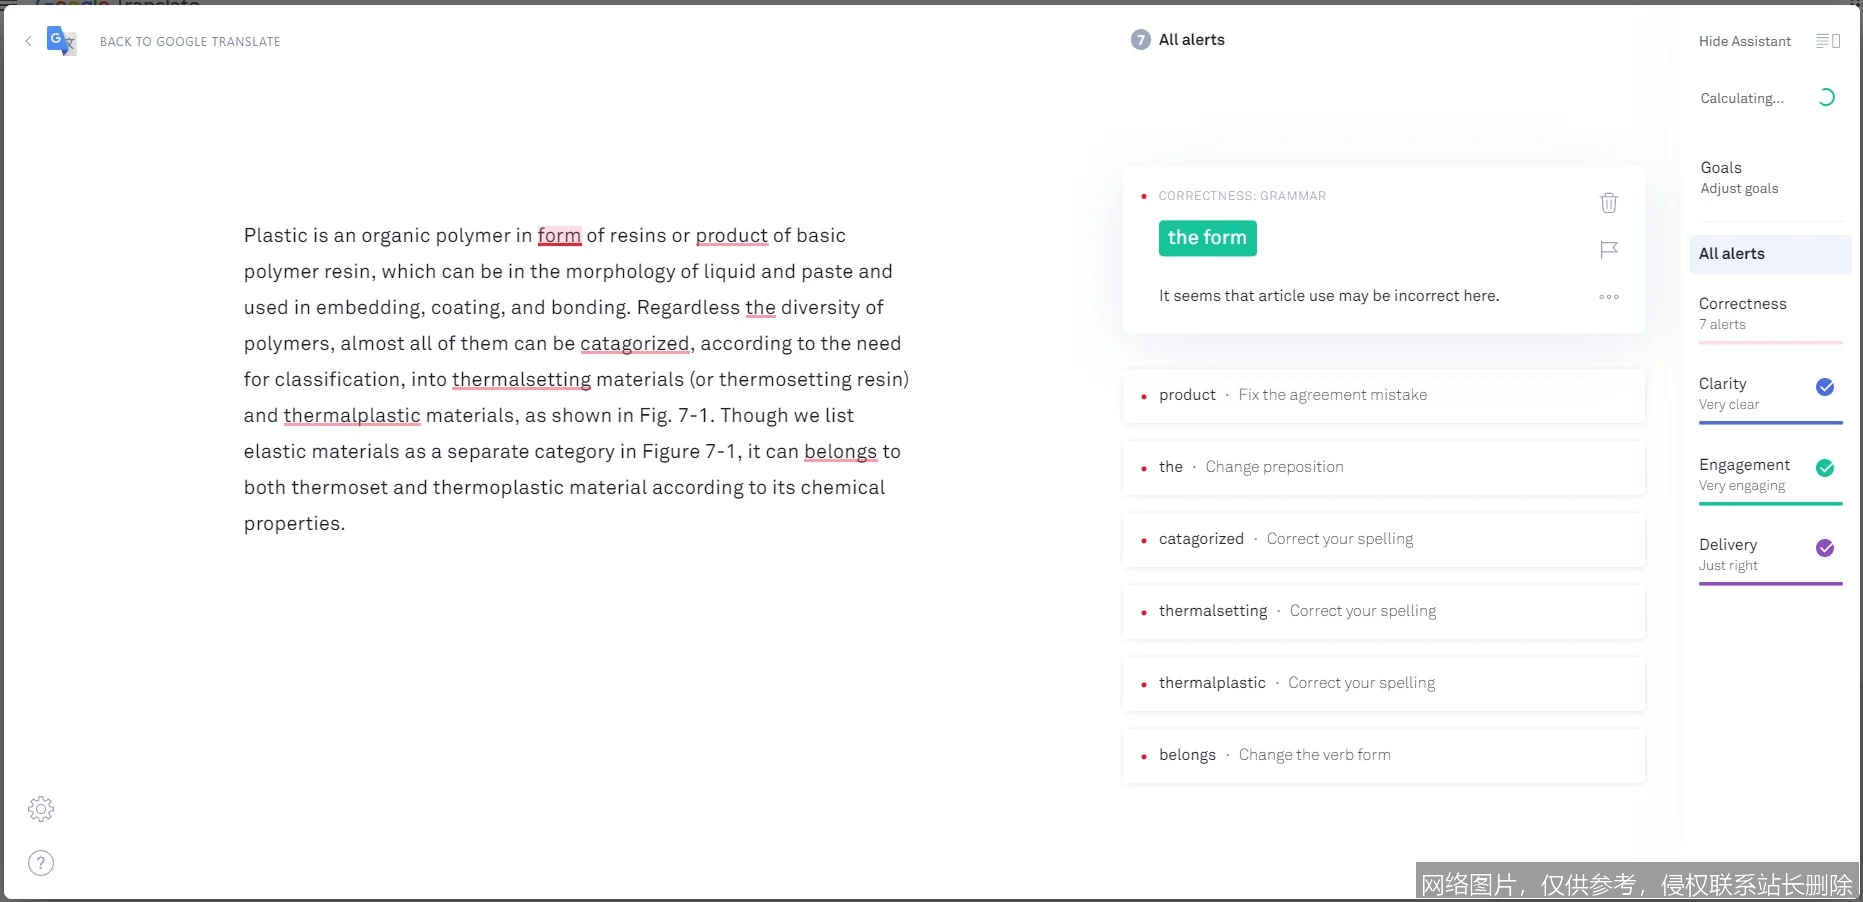Screen dimensions: 1863x902
Task: Open settings with the gear icon
Action: click(41, 809)
